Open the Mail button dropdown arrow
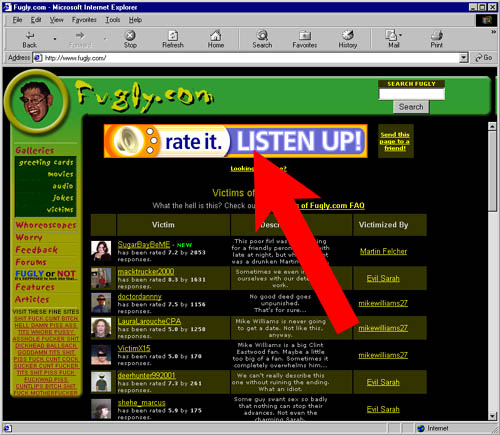This screenshot has height=435, width=500. [401, 35]
